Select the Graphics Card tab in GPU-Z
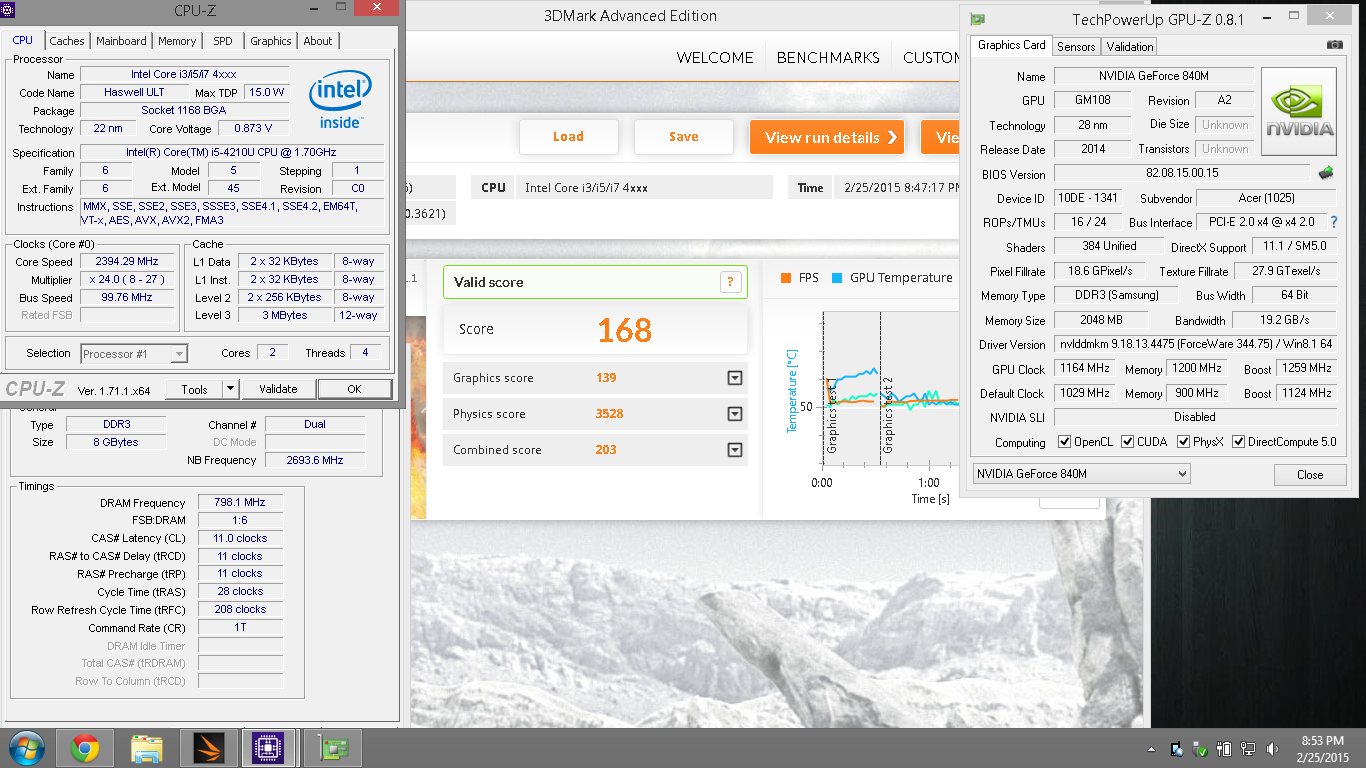This screenshot has height=768, width=1366. [x=1011, y=45]
